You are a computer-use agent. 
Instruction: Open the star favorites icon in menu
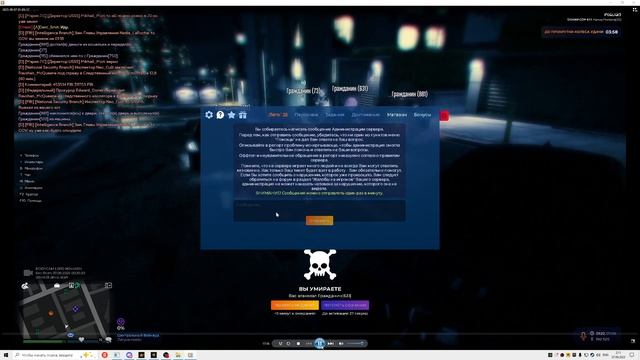tap(231, 115)
